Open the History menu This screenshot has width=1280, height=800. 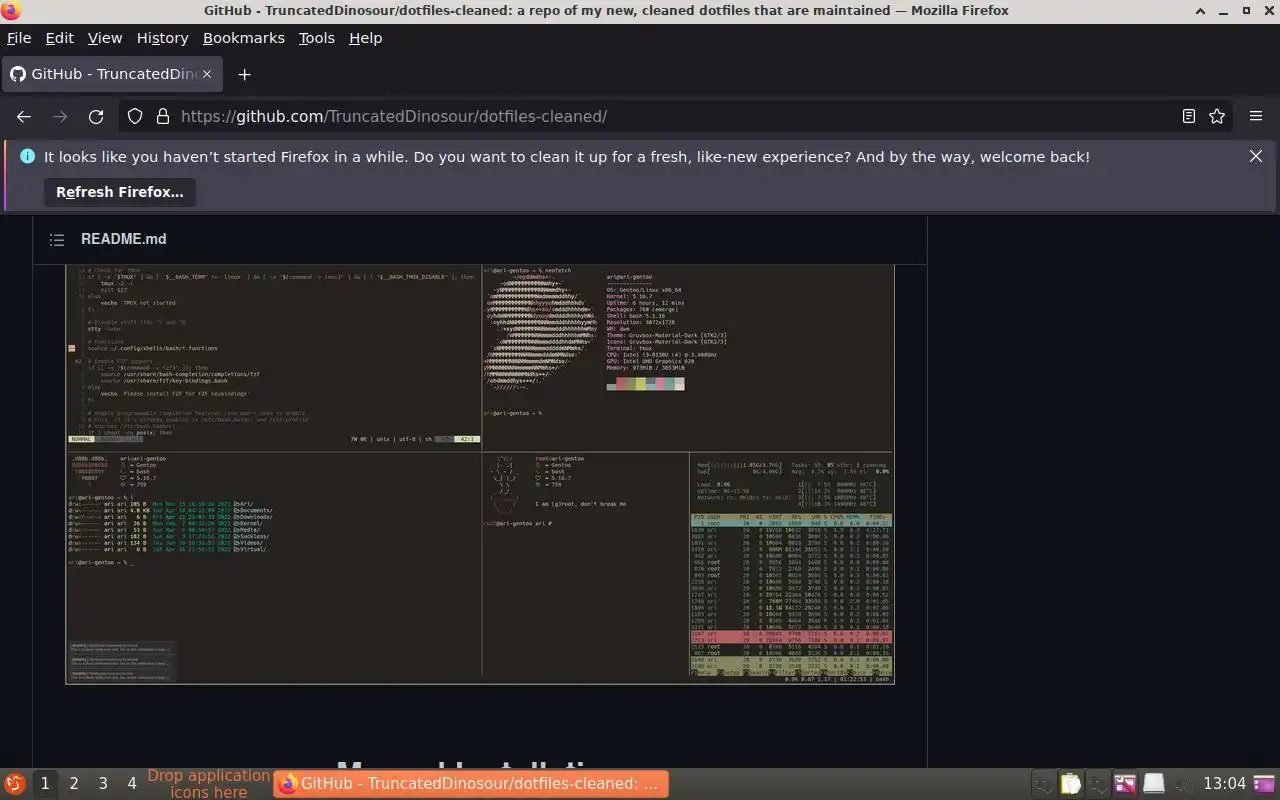click(x=162, y=38)
